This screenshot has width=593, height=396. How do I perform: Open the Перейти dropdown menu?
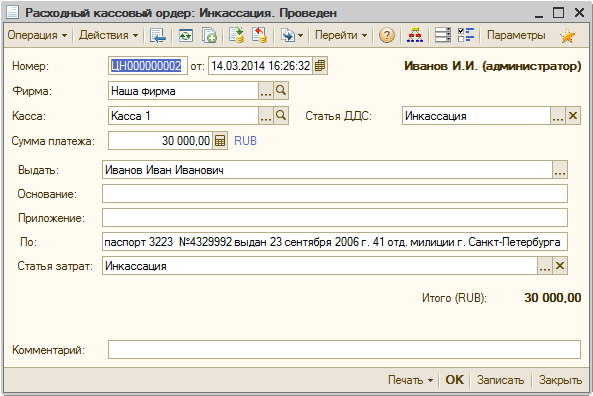point(341,35)
